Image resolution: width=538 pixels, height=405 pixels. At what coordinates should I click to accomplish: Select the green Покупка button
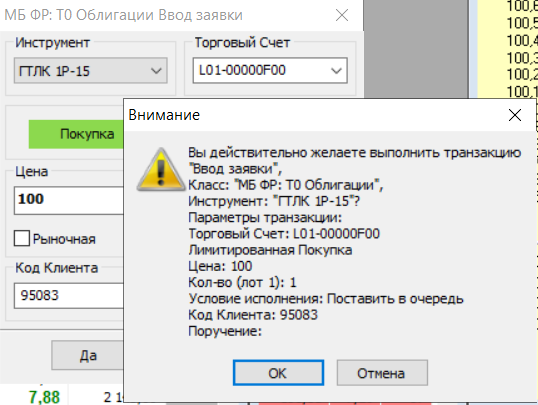tap(76, 134)
